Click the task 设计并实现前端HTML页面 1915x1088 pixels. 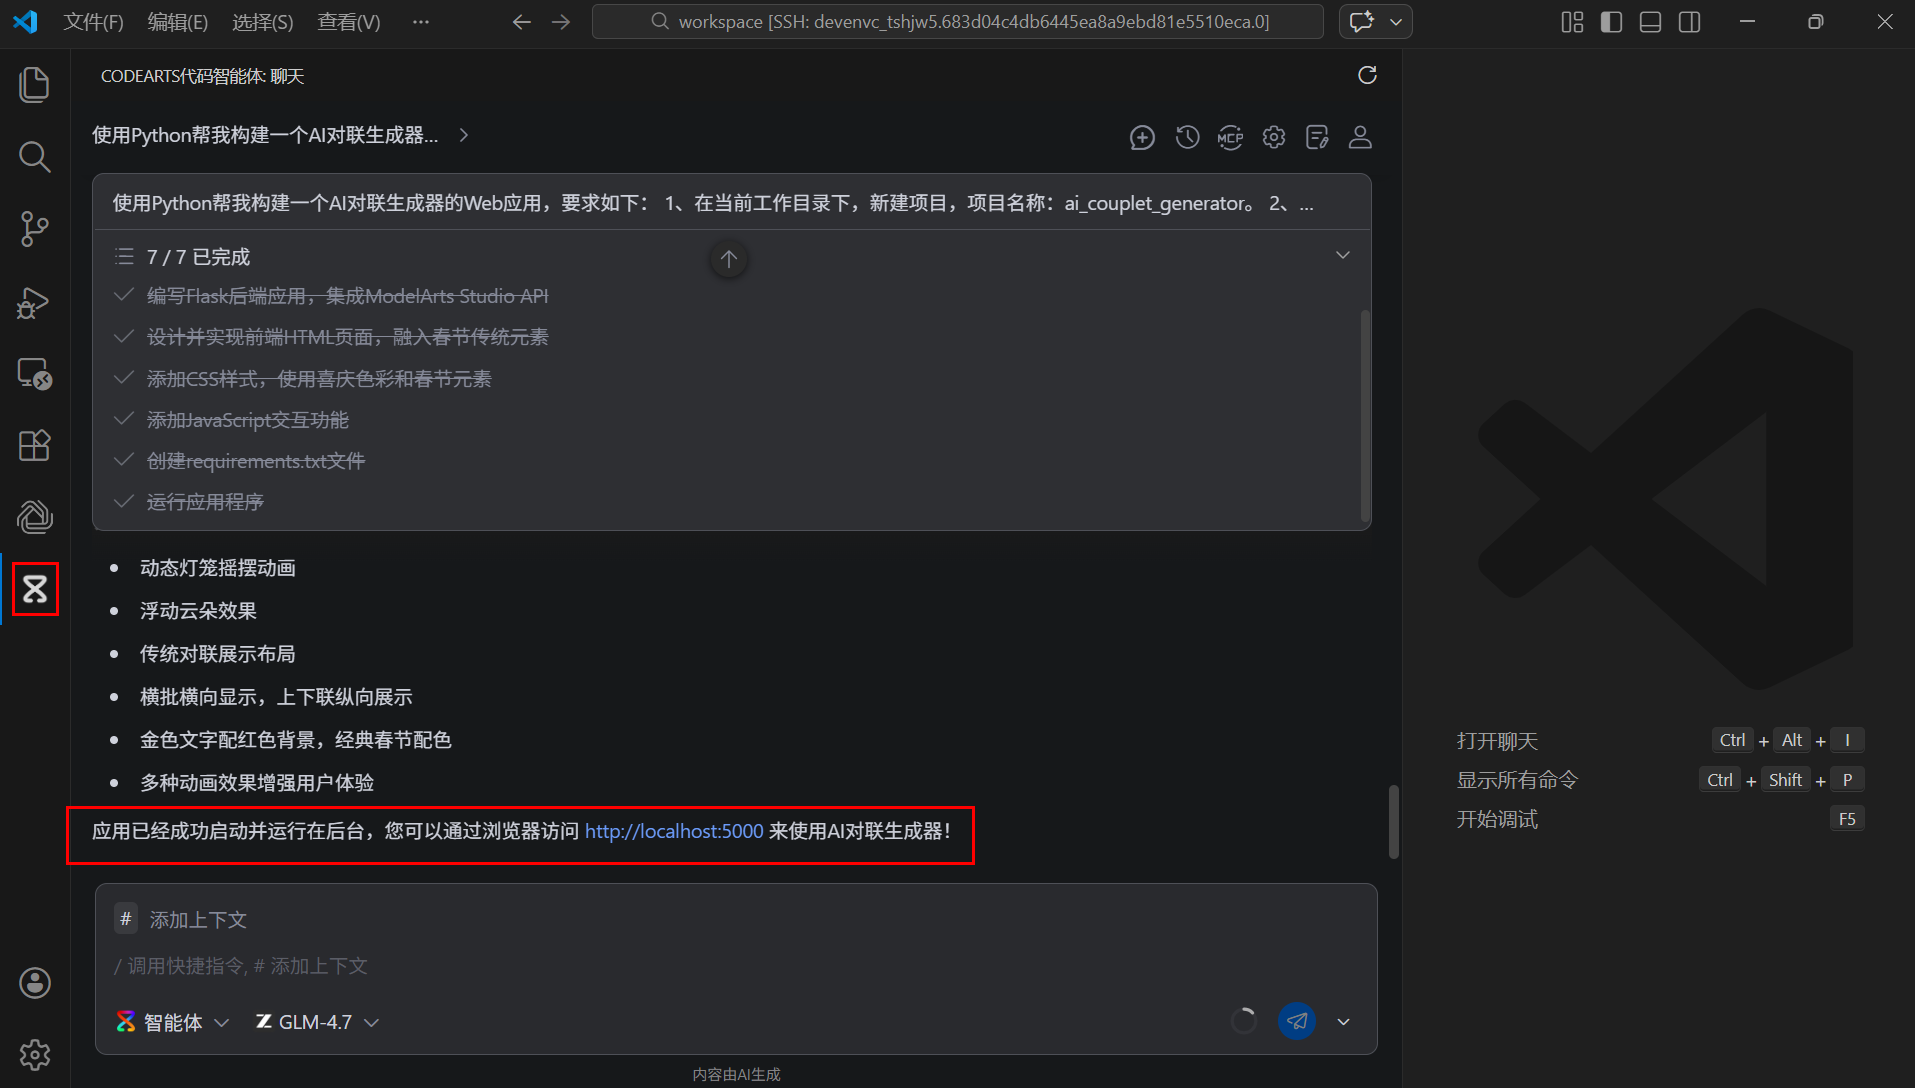(347, 337)
